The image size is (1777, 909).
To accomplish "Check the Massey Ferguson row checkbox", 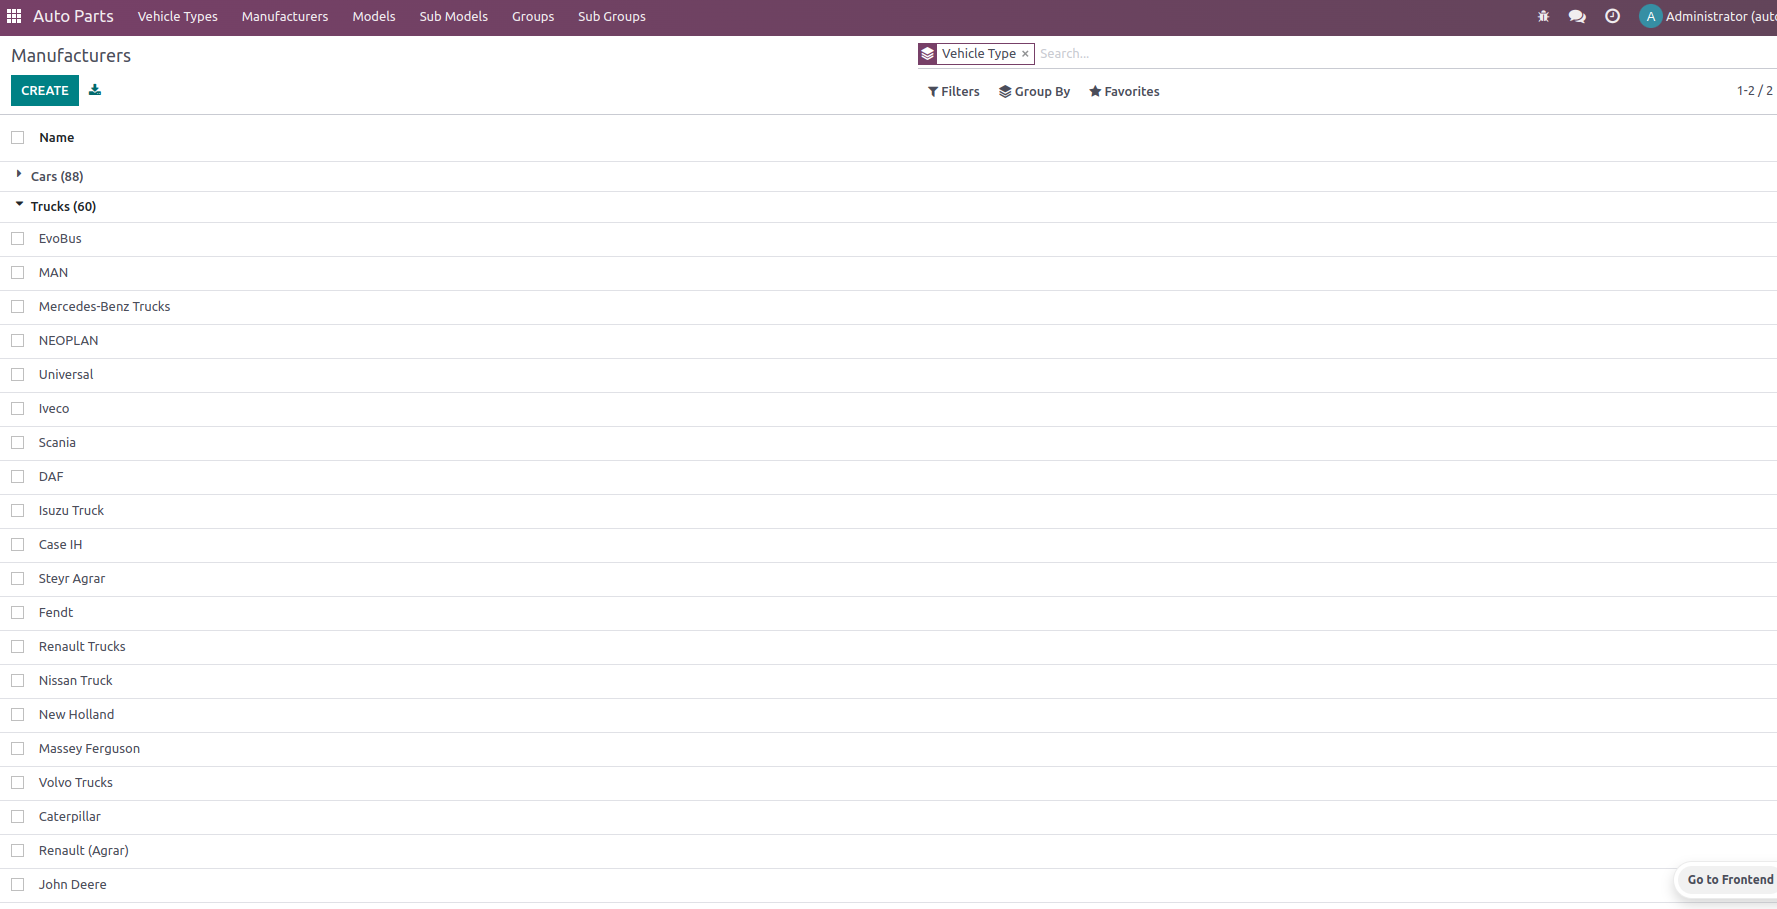I will pyautogui.click(x=18, y=749).
